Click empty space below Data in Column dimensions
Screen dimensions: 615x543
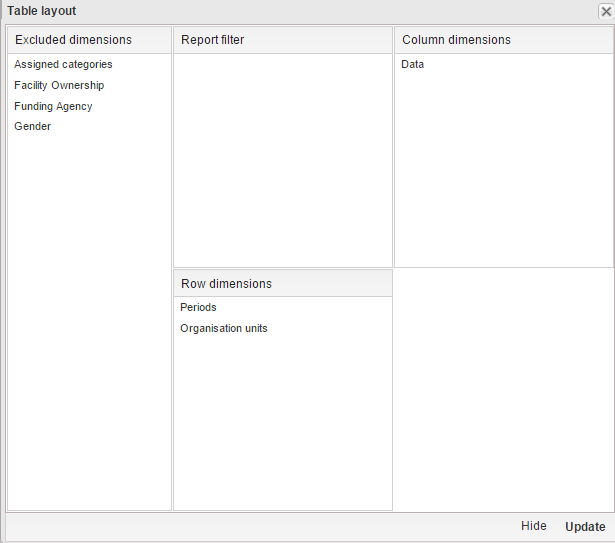click(503, 170)
